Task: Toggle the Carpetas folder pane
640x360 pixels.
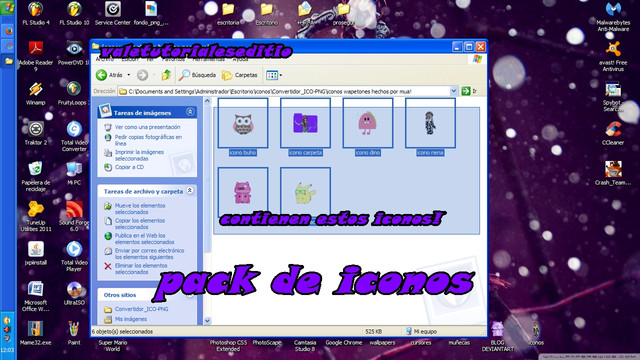Action: click(x=240, y=75)
